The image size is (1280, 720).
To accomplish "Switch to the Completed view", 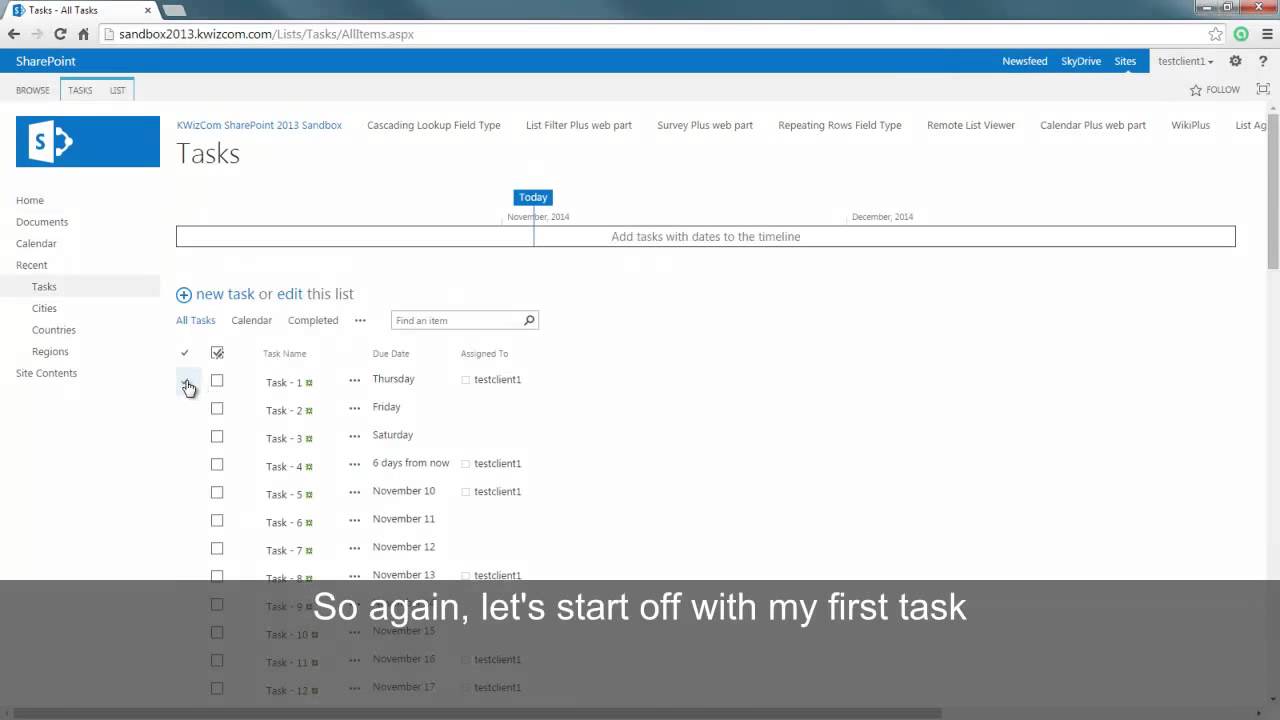I will pos(313,320).
